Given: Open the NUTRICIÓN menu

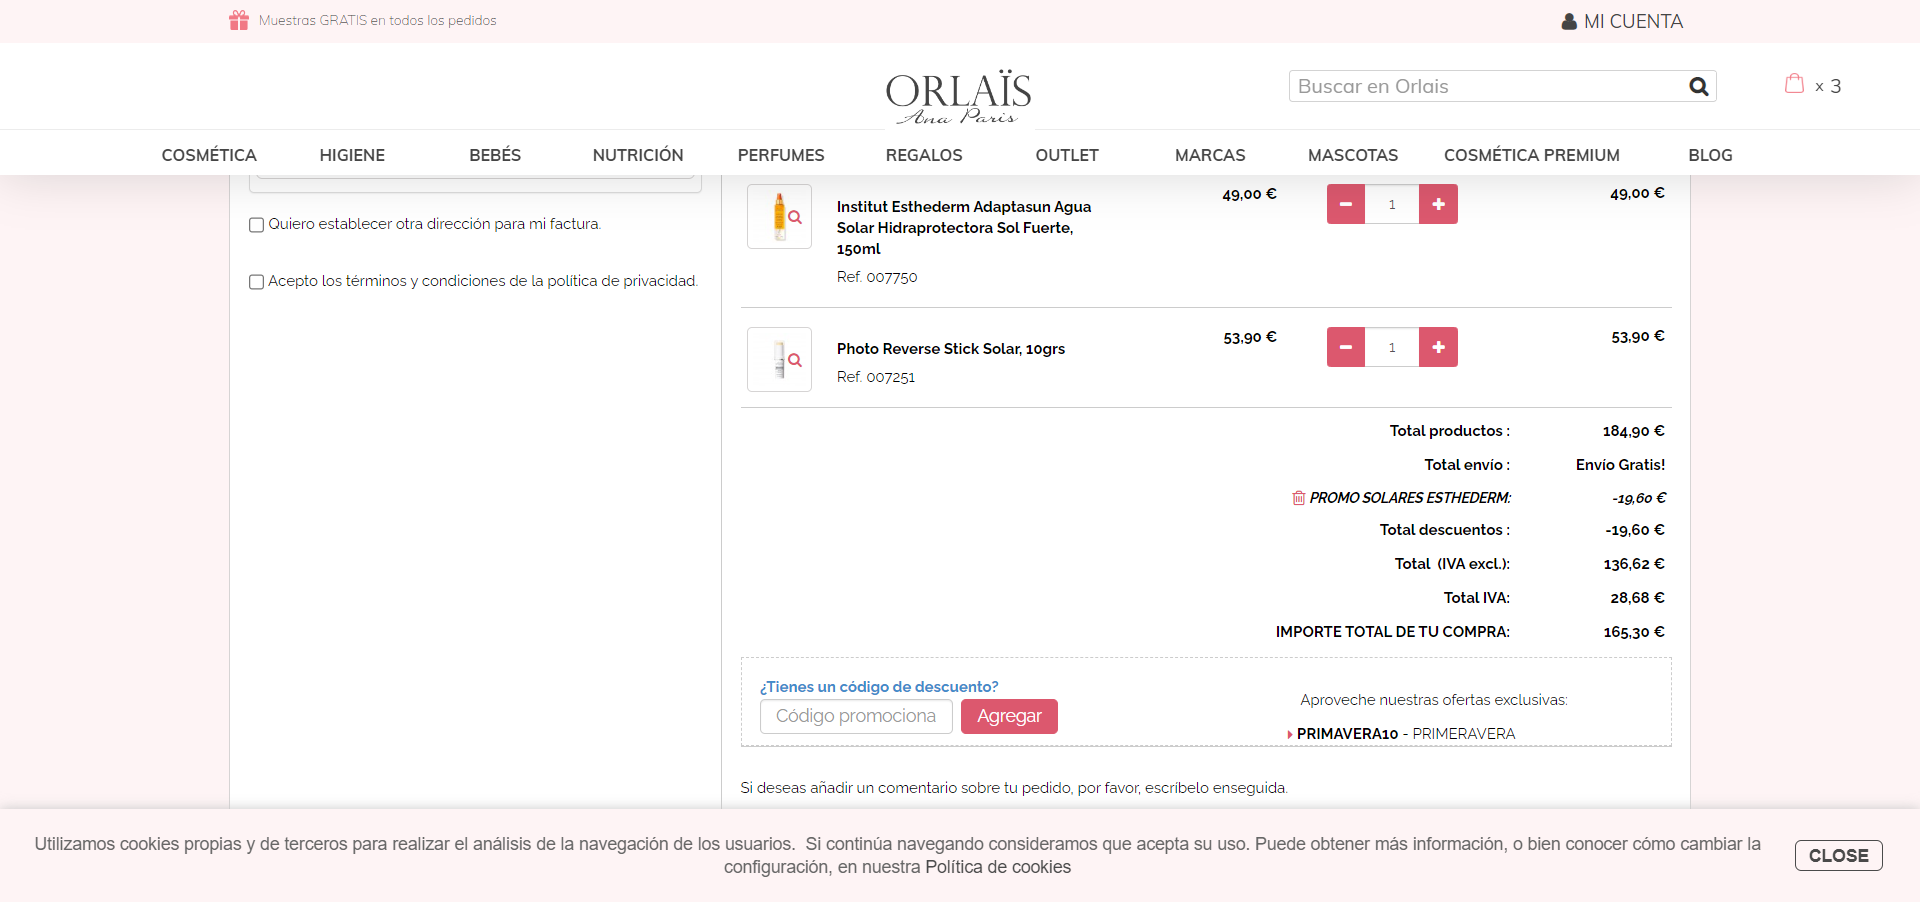Looking at the screenshot, I should 638,155.
